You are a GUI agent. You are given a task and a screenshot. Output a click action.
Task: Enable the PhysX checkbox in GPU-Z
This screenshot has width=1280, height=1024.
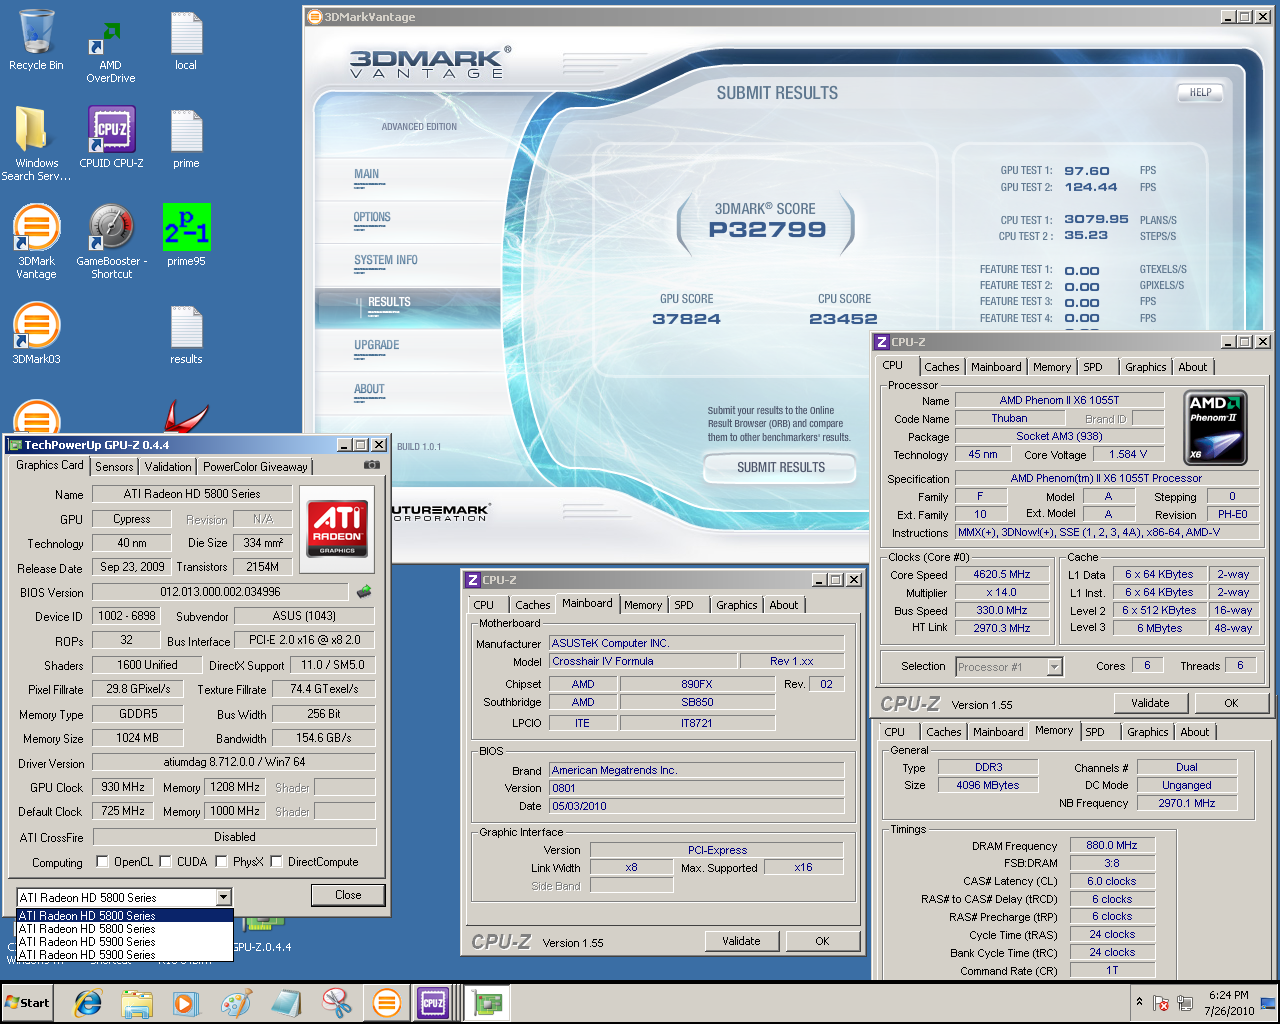coord(221,861)
